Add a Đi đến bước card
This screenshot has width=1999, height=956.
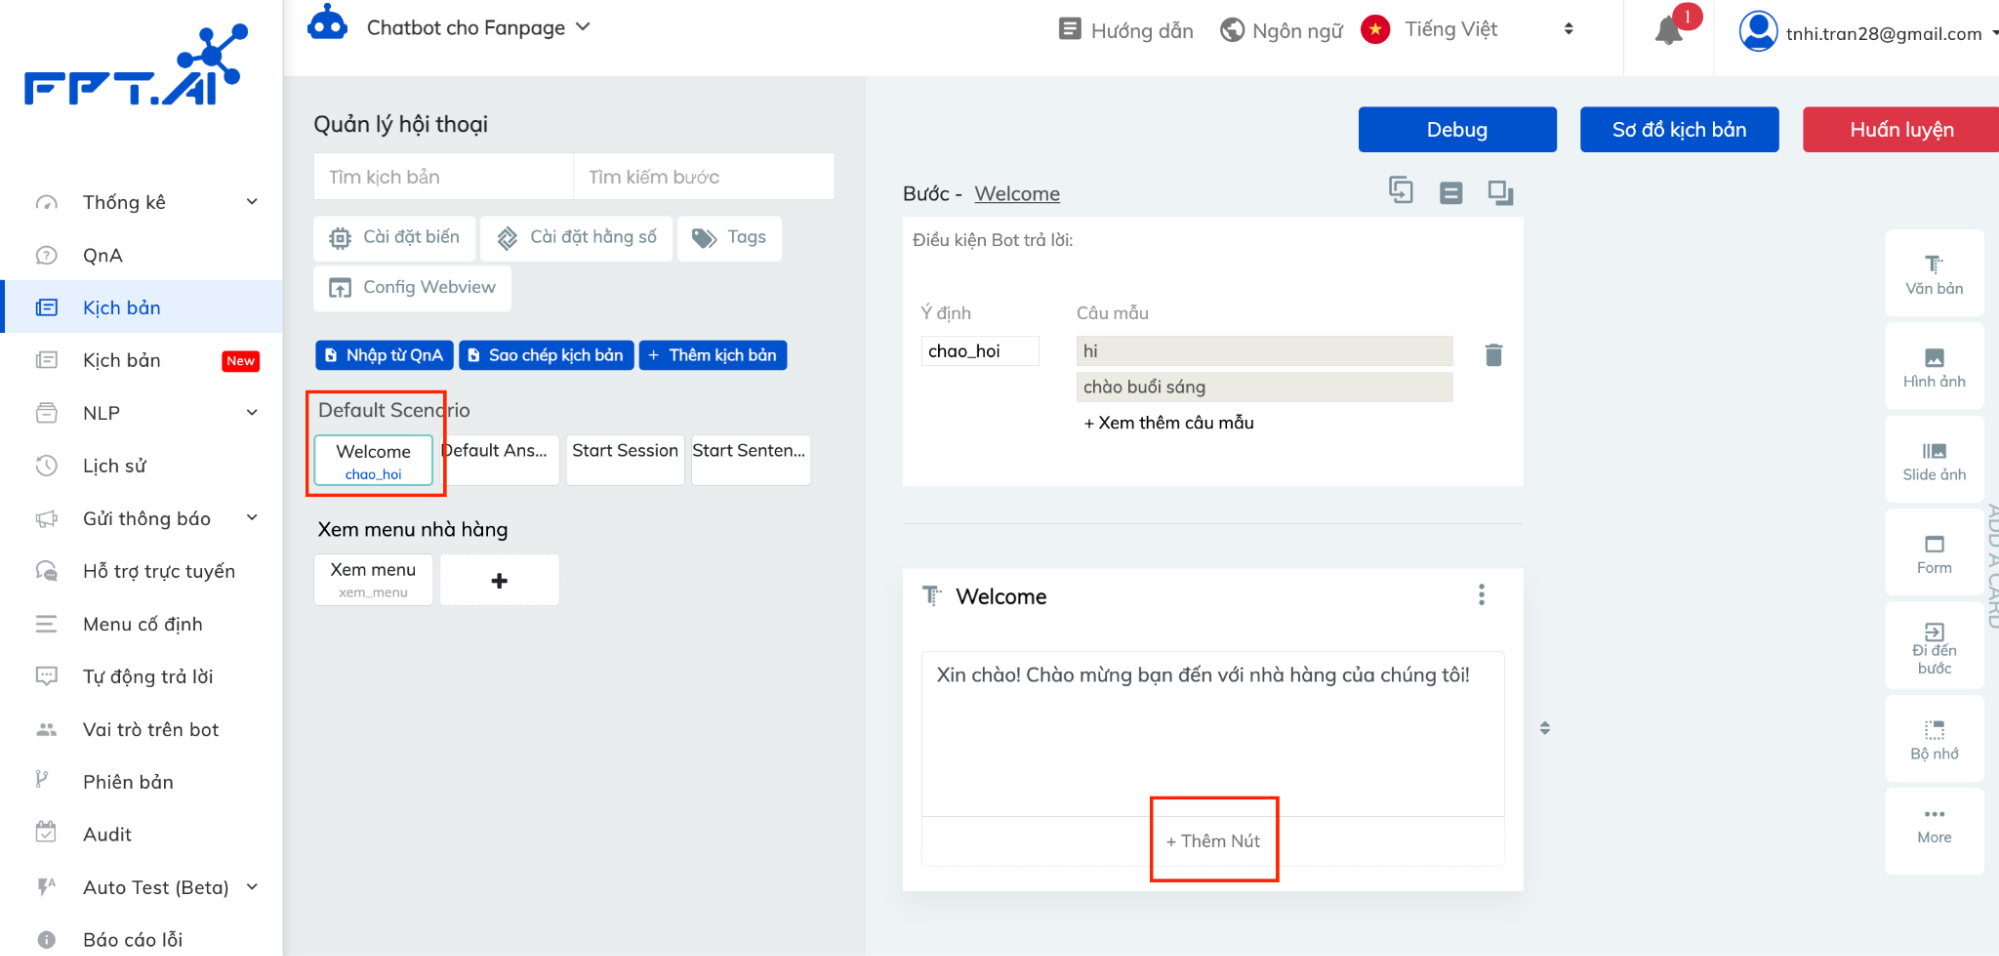1933,647
